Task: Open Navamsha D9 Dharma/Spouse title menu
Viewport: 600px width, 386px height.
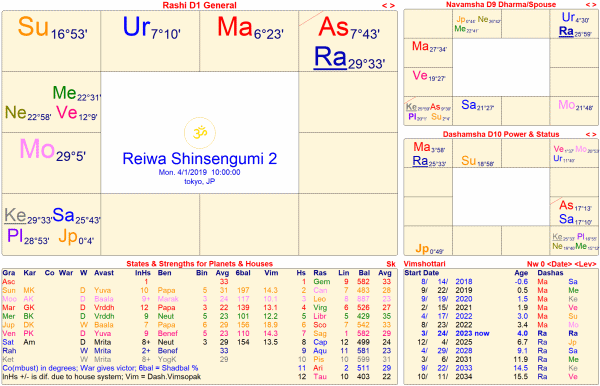Action: [501, 5]
